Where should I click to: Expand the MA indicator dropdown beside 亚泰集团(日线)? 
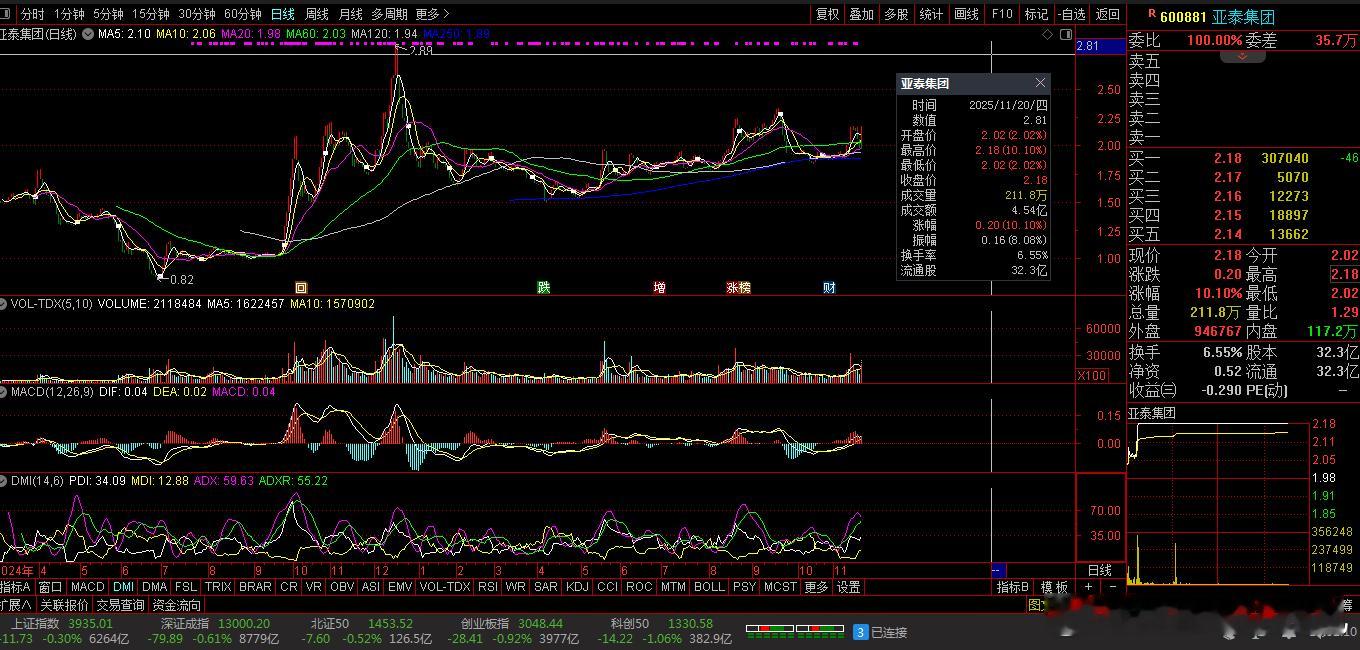(89, 34)
